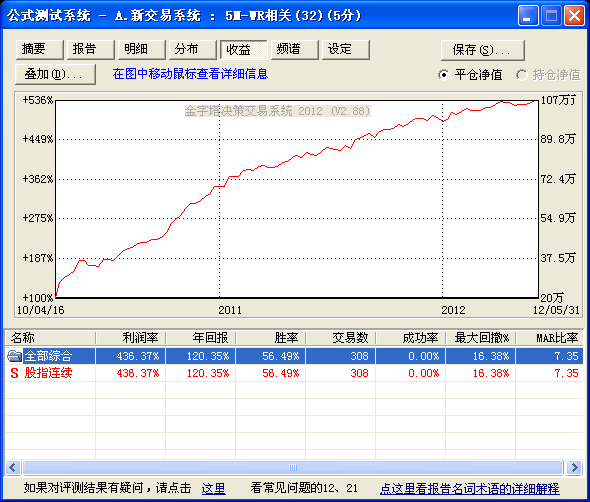The width and height of the screenshot is (590, 502).
Task: Close the 公式测试系统 window
Action: click(x=574, y=16)
